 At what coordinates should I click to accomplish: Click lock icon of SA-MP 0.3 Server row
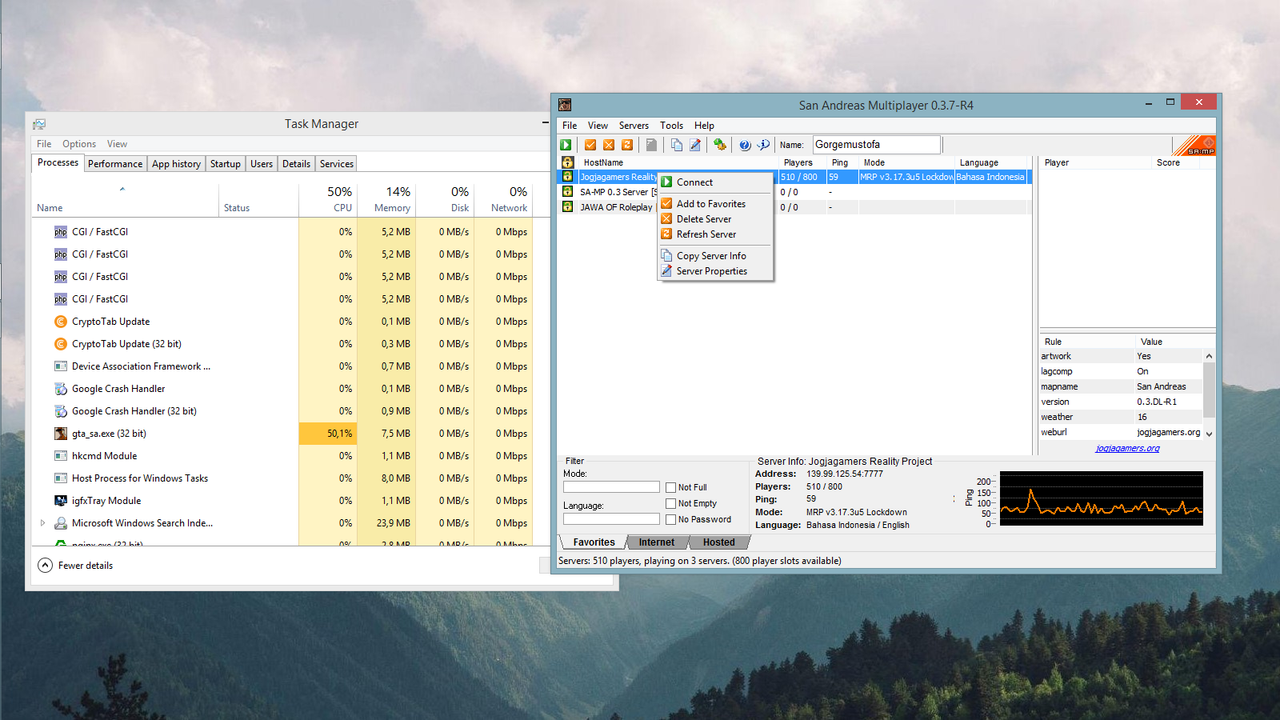pos(567,192)
